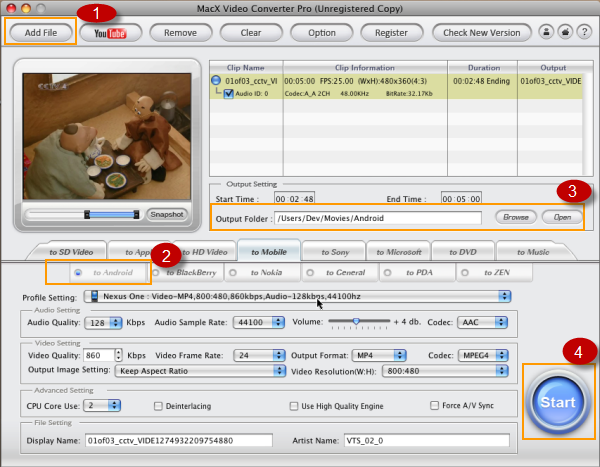Click the left trim marker on preview bar
600x467 pixels.
coord(87,214)
